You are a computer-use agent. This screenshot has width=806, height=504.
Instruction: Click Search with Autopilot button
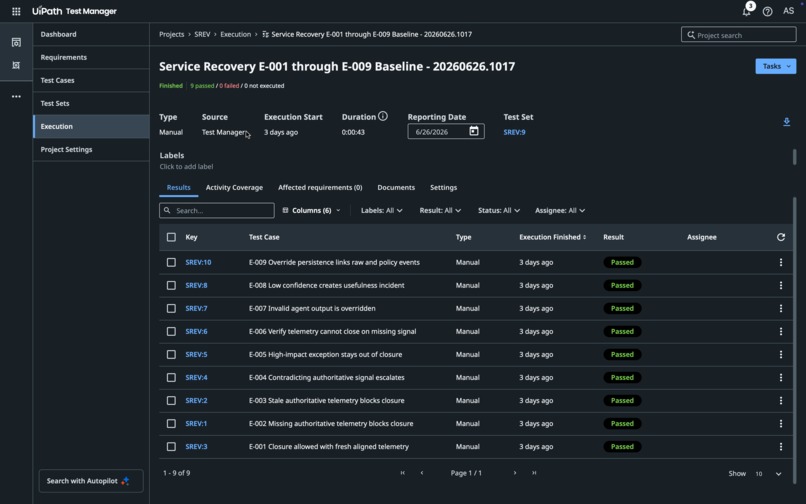91,481
